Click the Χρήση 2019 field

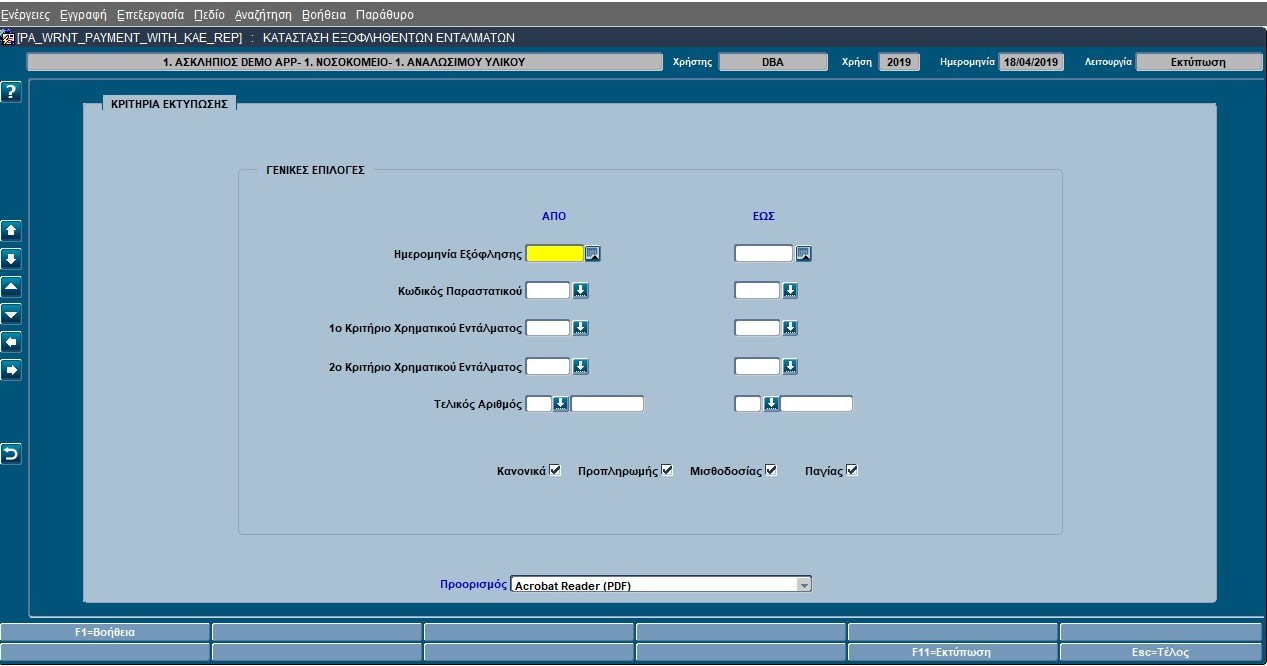pos(898,62)
